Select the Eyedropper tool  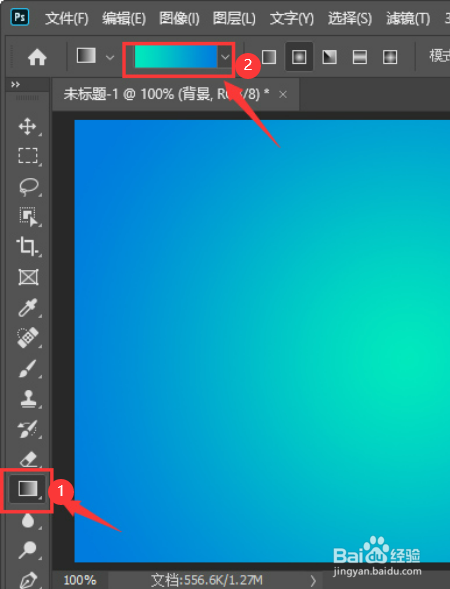28,307
